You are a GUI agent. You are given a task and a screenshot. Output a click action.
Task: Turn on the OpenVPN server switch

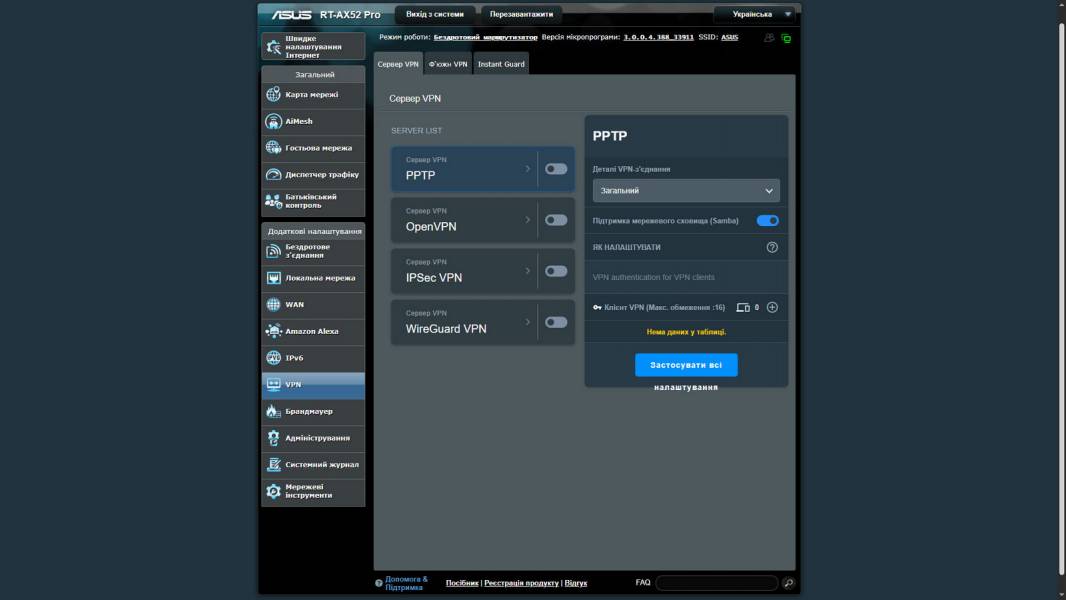pos(556,220)
